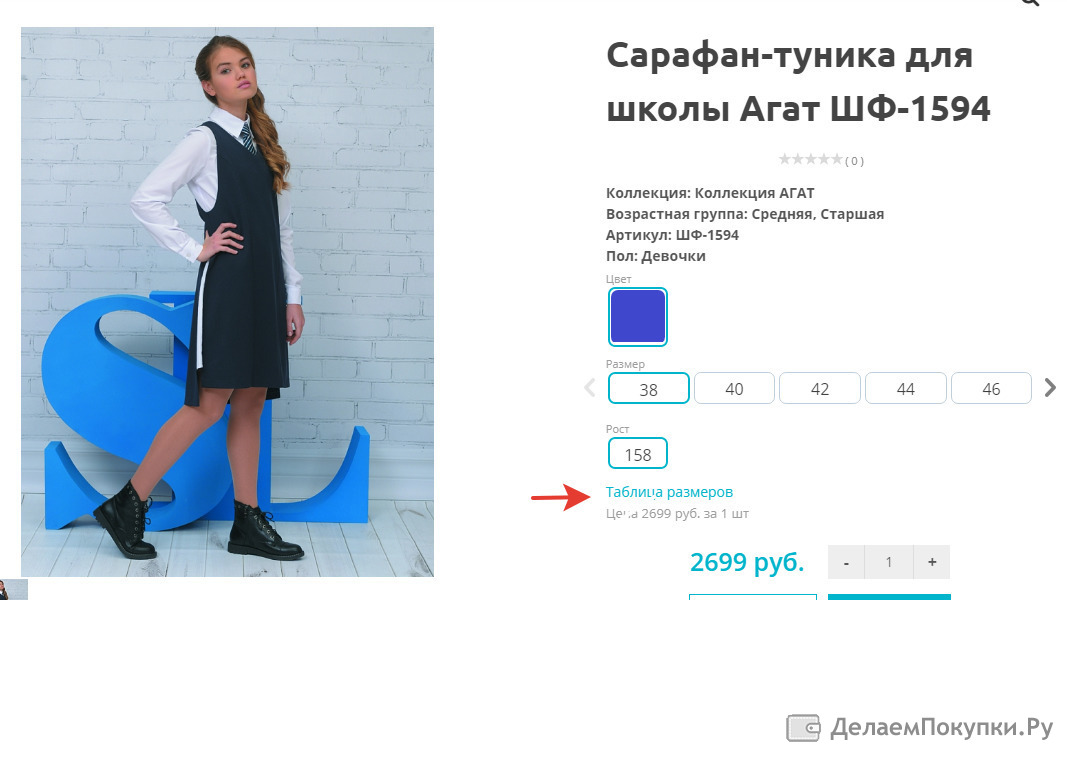Show next sizes with right chevron
The width and height of the screenshot is (1067, 757).
[x=1050, y=387]
